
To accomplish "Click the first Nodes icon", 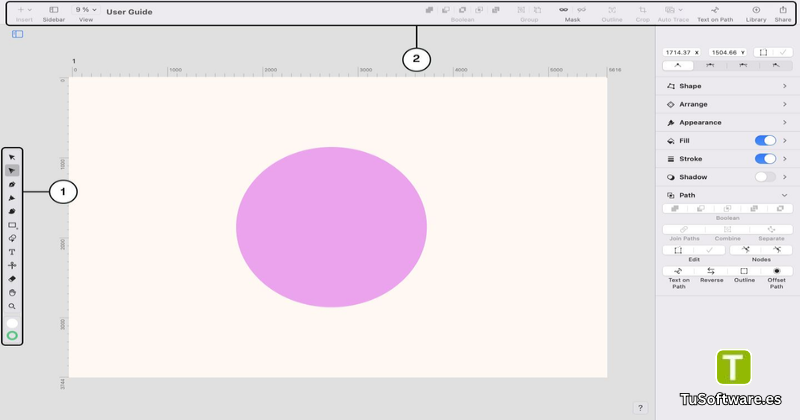I will [745, 250].
